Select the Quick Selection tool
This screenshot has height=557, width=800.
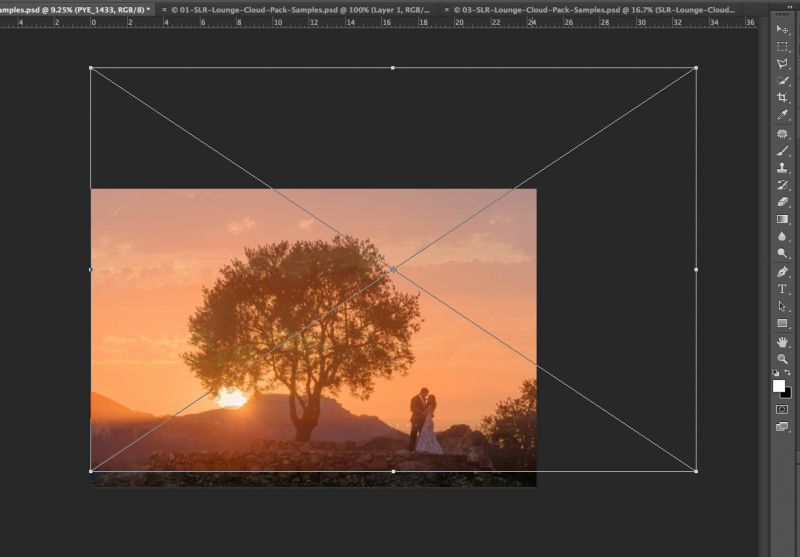click(782, 81)
